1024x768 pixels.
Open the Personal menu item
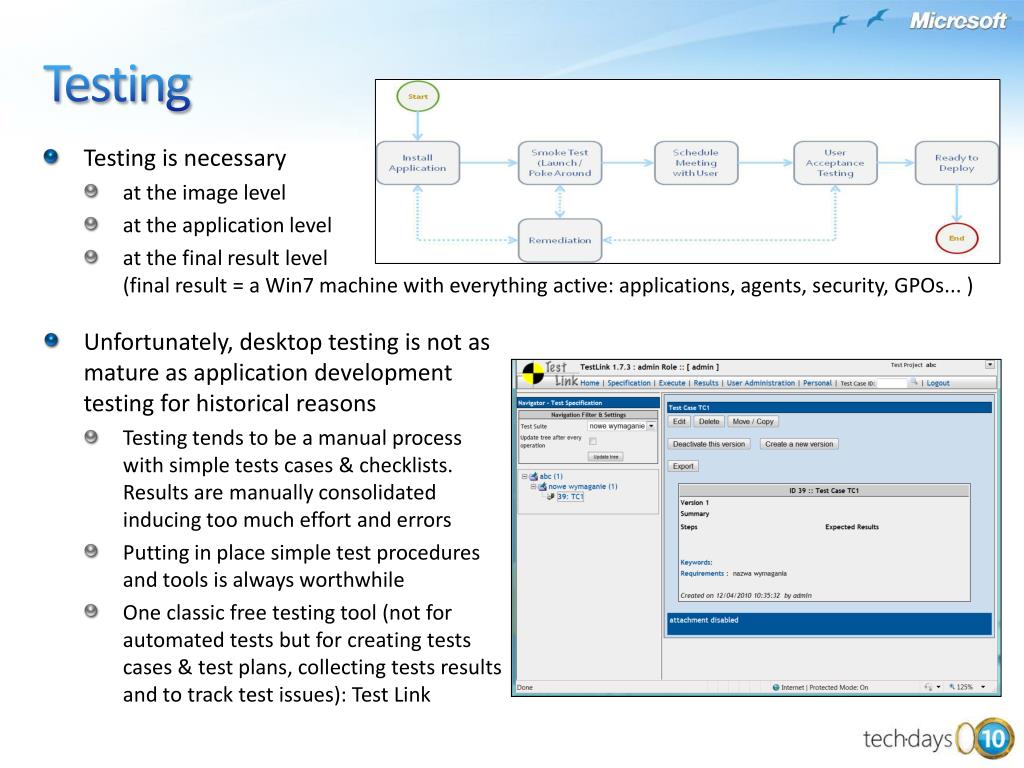818,383
